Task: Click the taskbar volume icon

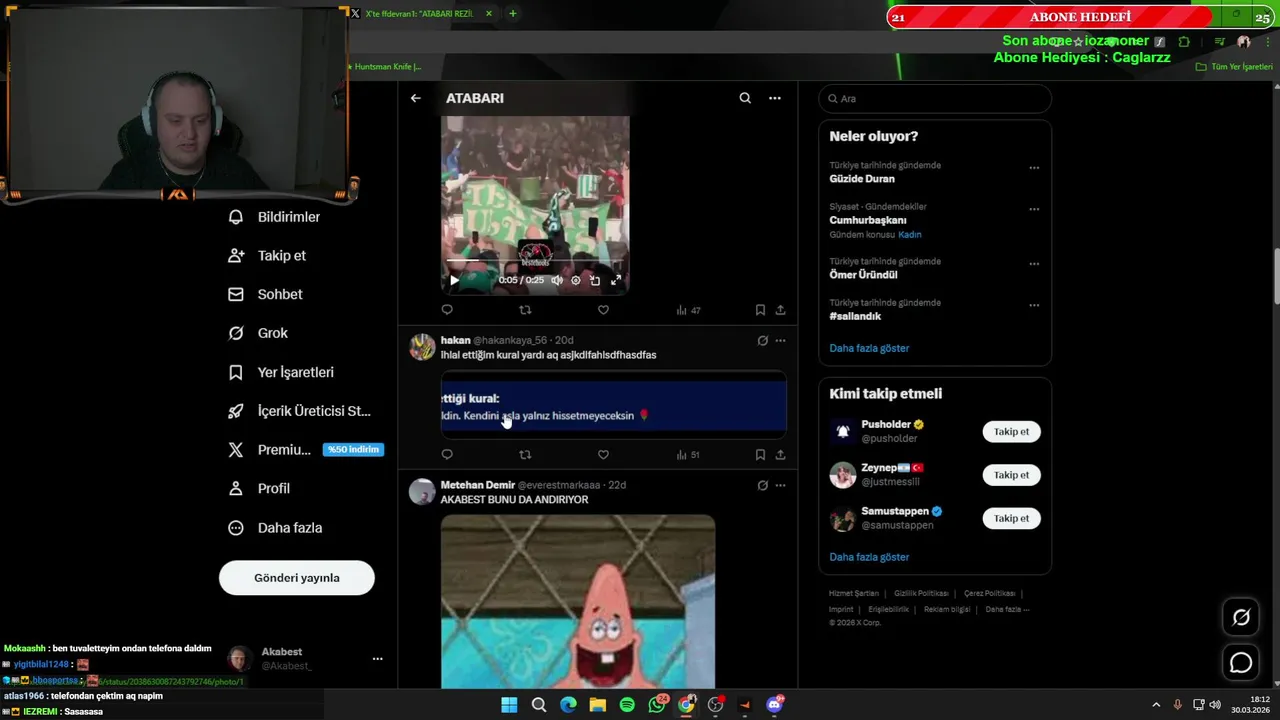Action: (x=1215, y=705)
